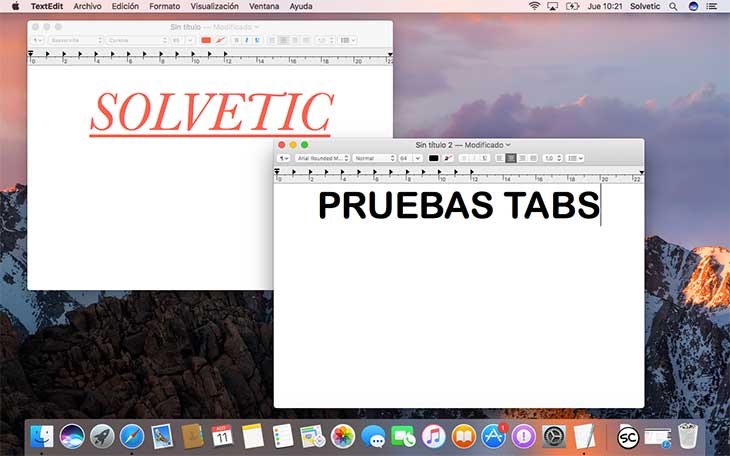Launch Siri from the Dock
The height and width of the screenshot is (456, 730).
tap(72, 436)
